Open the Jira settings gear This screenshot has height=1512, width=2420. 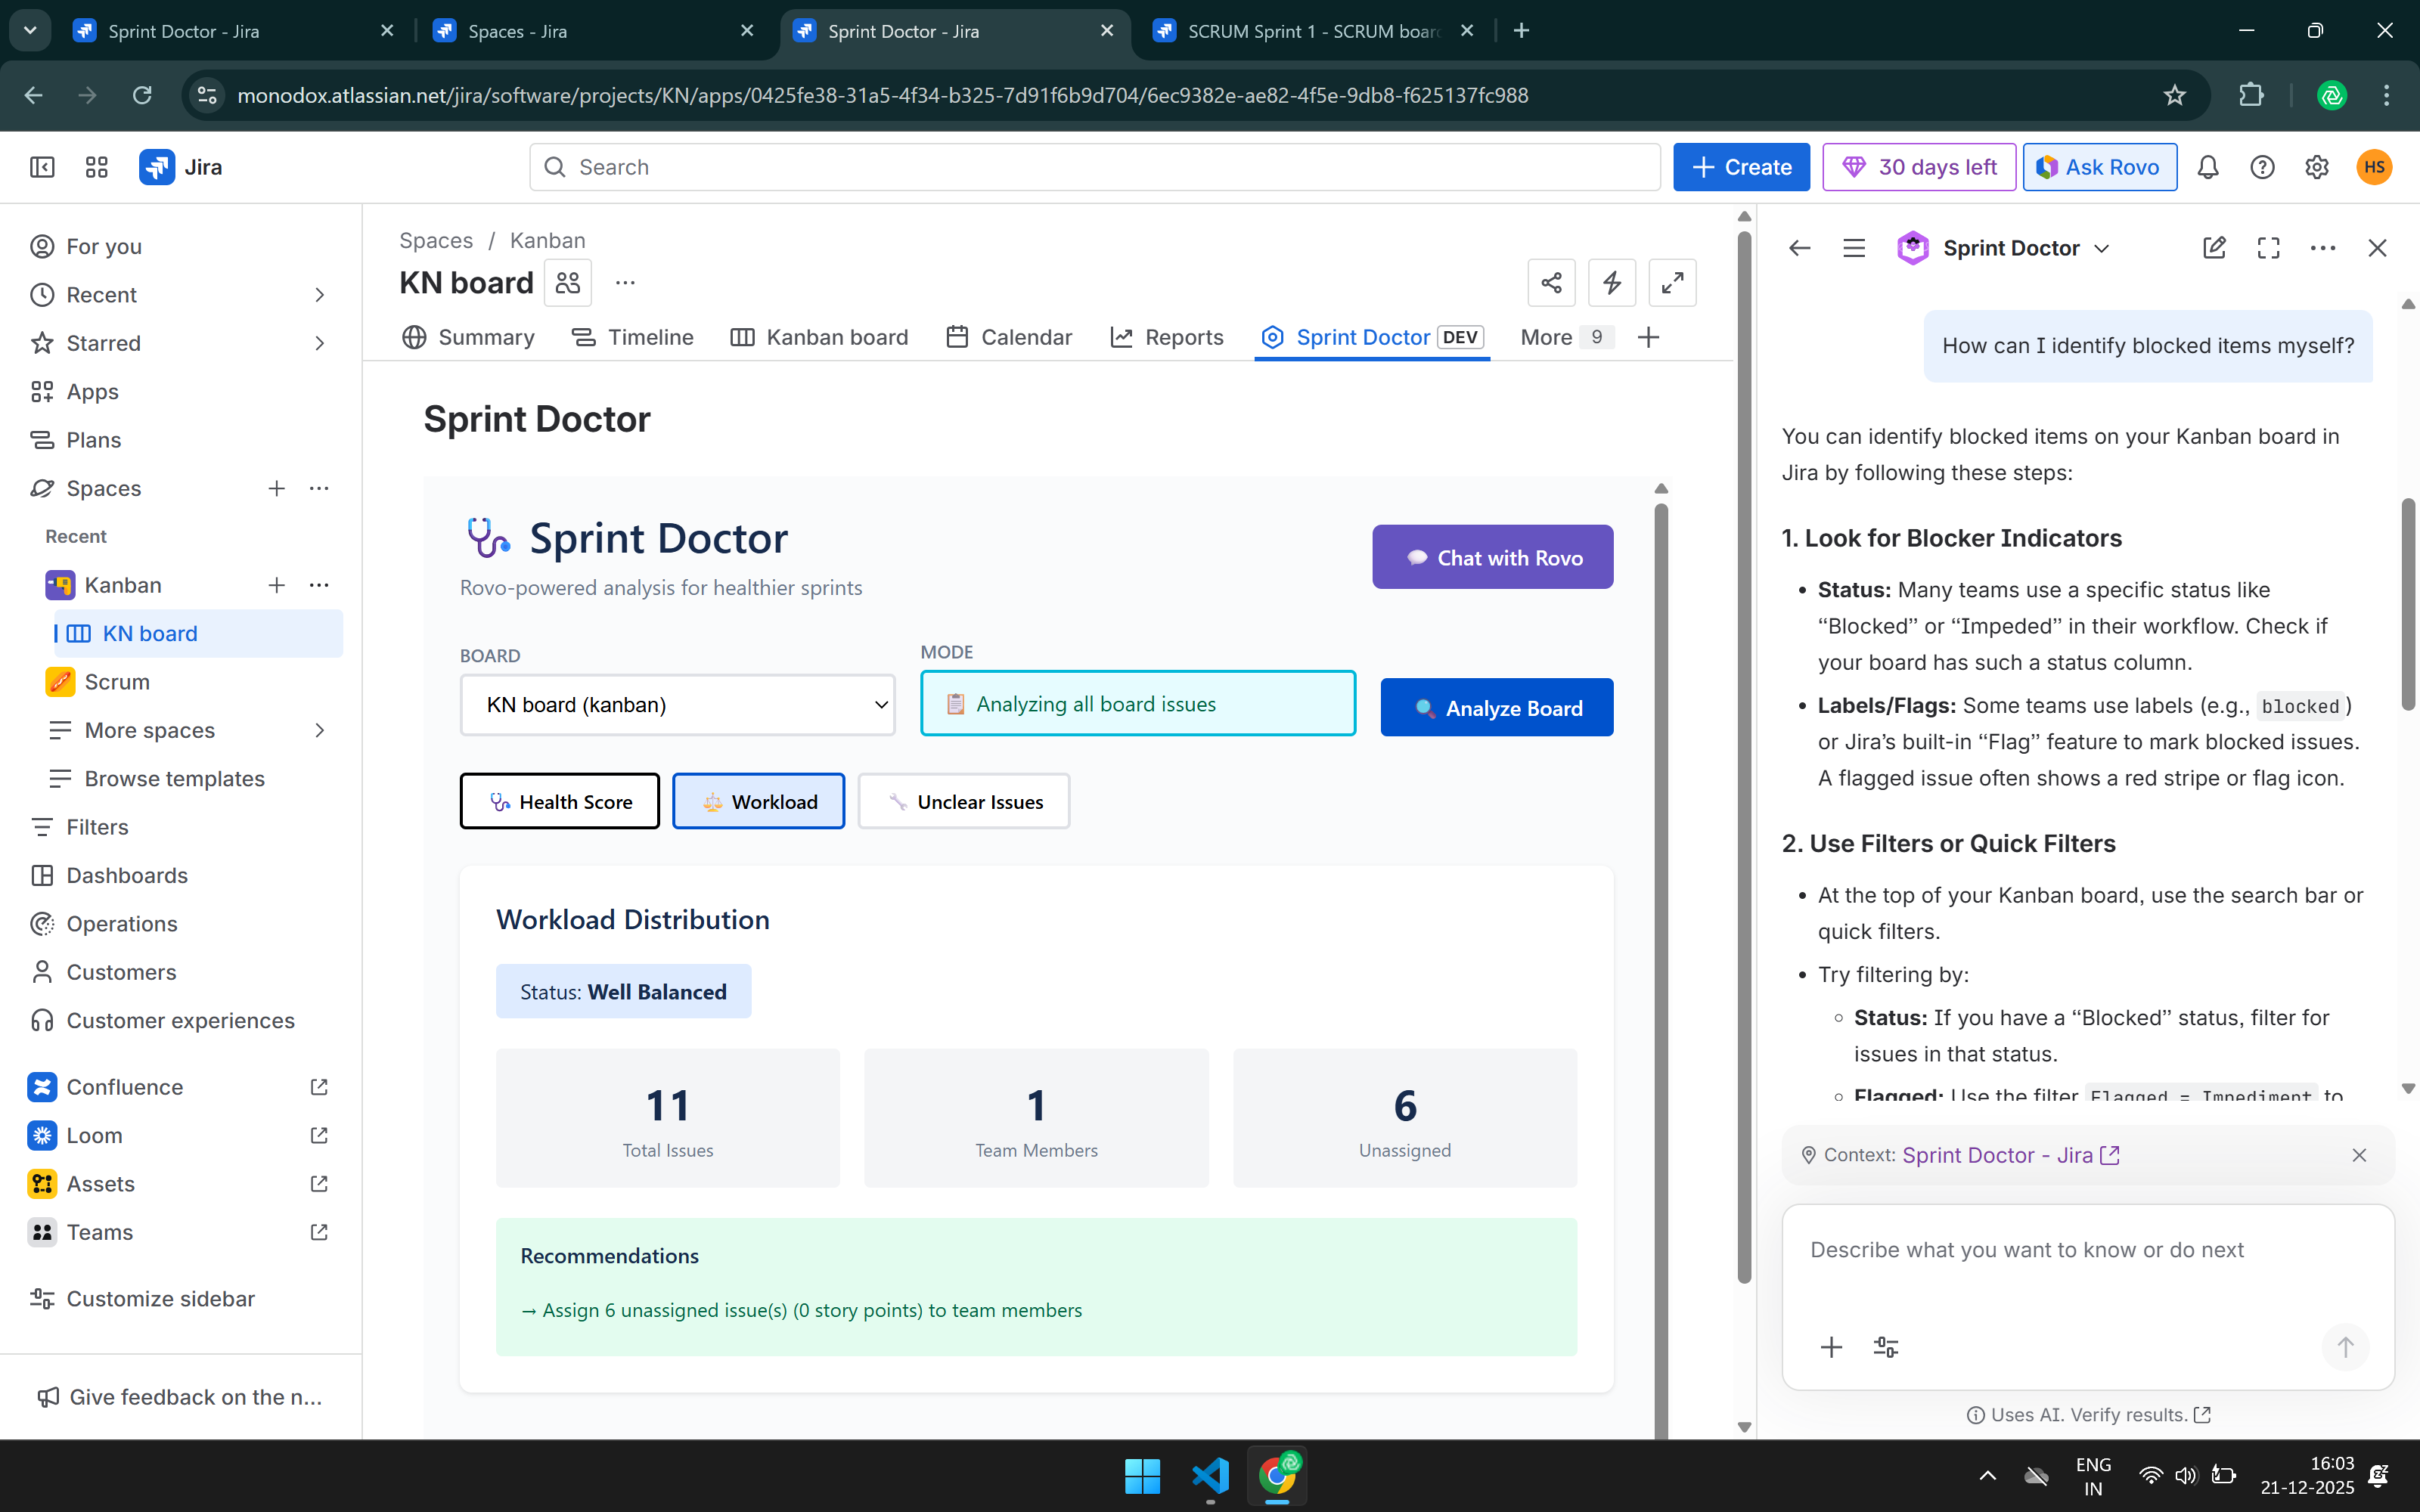pyautogui.click(x=2316, y=167)
